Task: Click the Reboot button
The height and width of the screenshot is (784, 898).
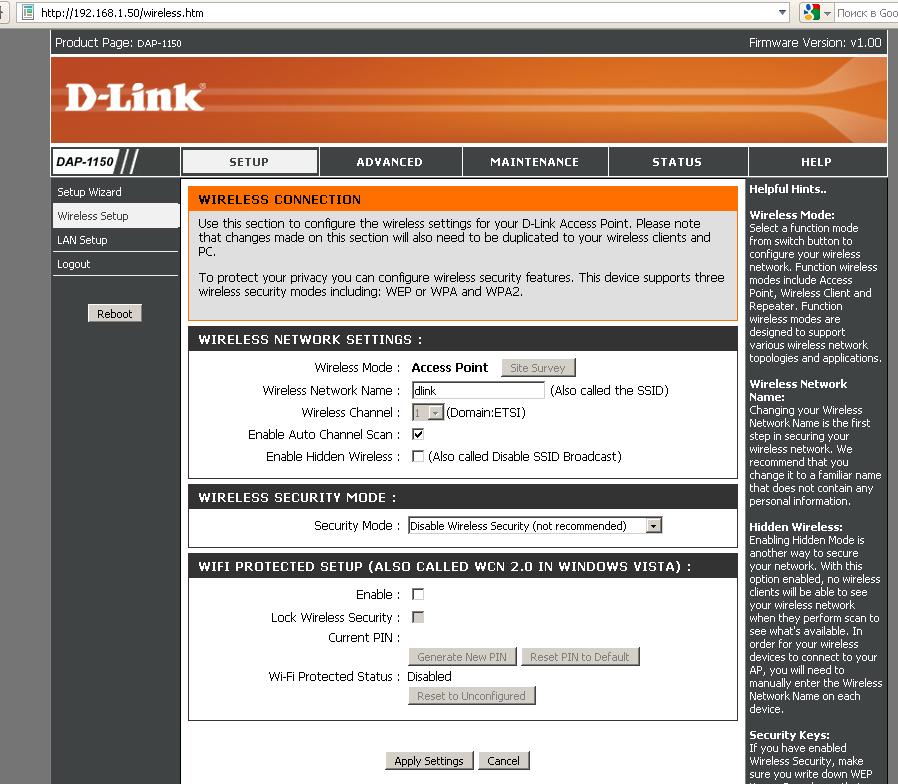Action: pos(115,313)
